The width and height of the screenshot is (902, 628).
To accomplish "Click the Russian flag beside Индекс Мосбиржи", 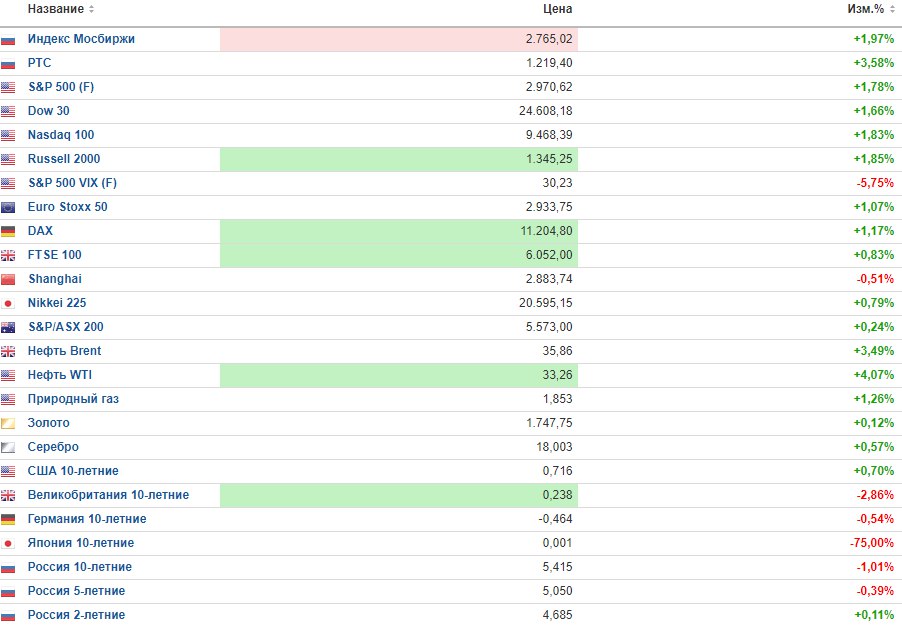I will 8,40.
